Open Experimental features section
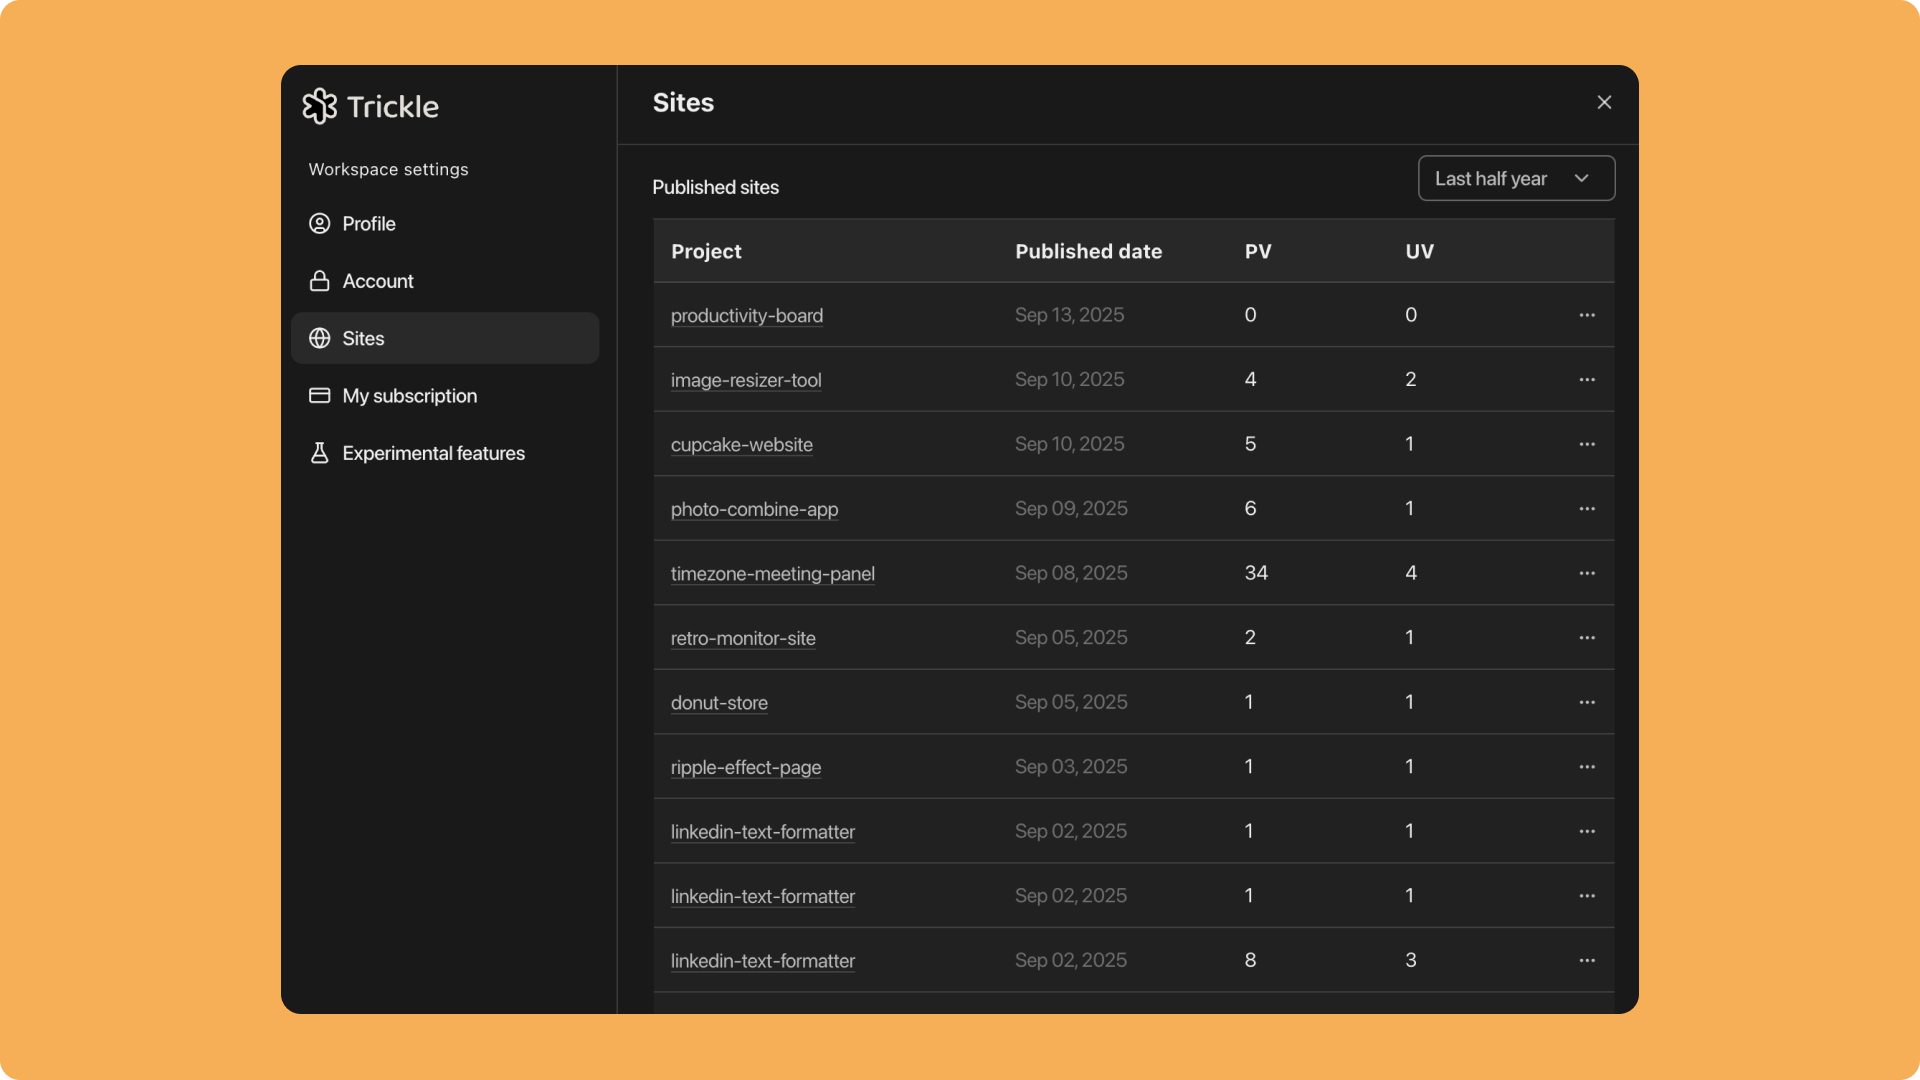The width and height of the screenshot is (1920, 1080). 433,453
